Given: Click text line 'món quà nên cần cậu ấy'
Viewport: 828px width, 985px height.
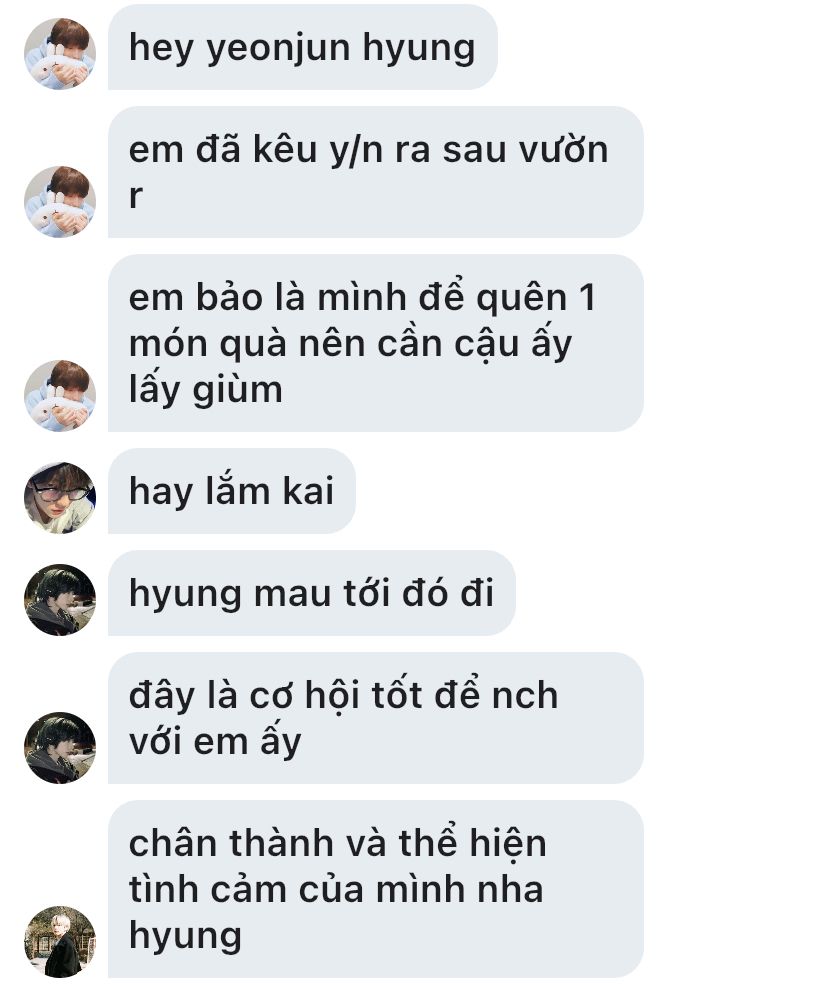Looking at the screenshot, I should [351, 344].
